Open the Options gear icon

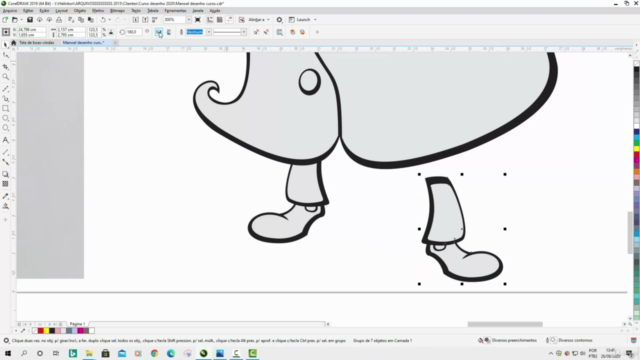pyautogui.click(x=280, y=20)
